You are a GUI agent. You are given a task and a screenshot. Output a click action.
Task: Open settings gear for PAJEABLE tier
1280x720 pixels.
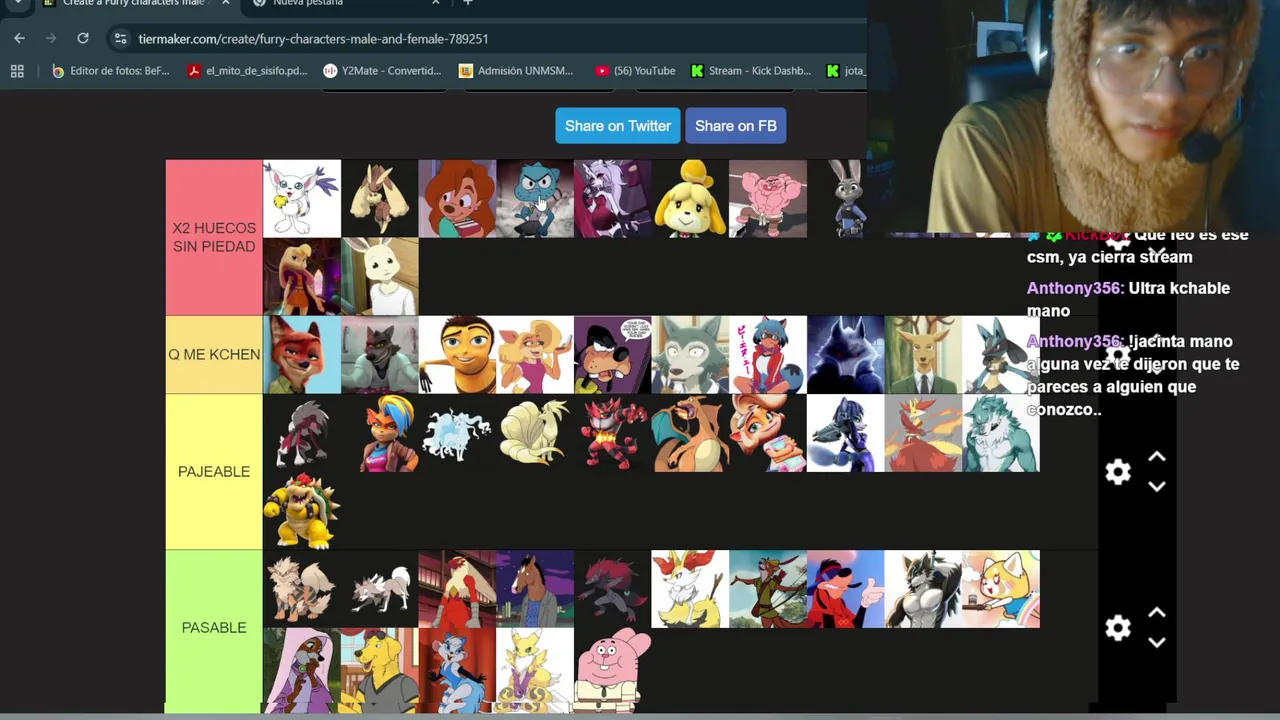1118,472
